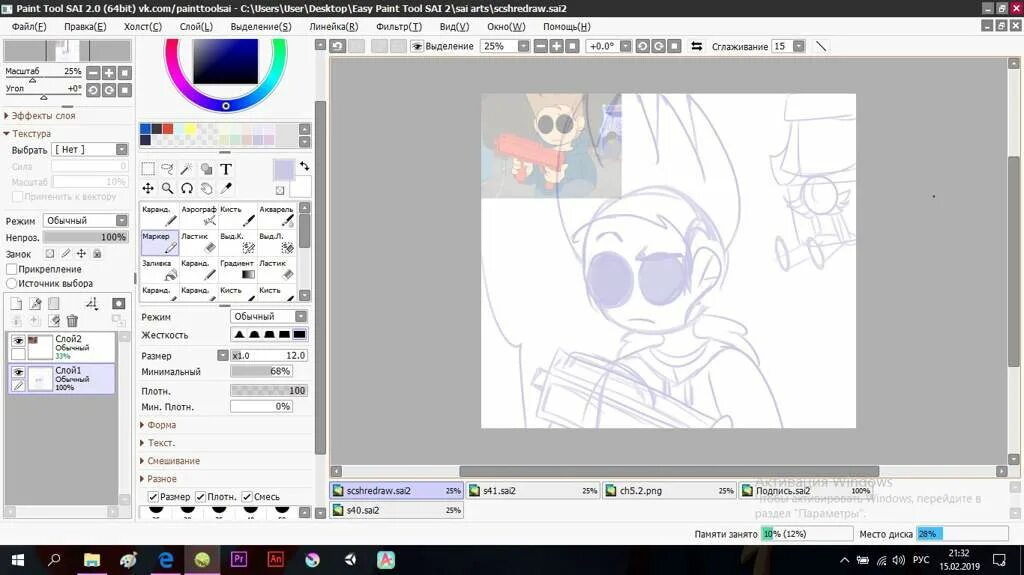Screen dimensions: 1024x575
Task: Enable Прикрепление clipping checkbox
Action: click(x=11, y=269)
